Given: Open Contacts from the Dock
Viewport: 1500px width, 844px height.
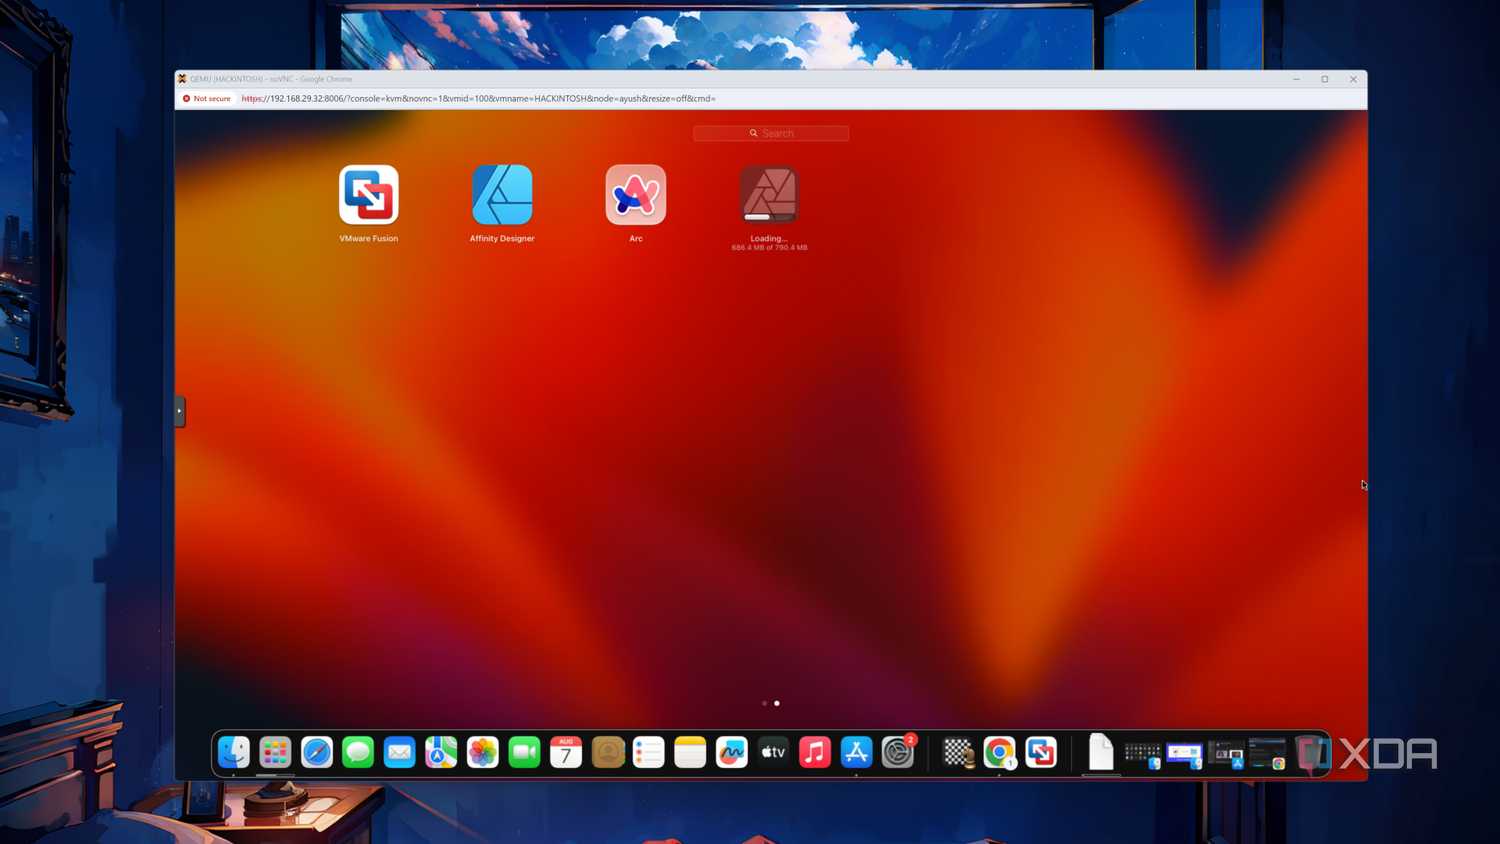Looking at the screenshot, I should (x=607, y=752).
